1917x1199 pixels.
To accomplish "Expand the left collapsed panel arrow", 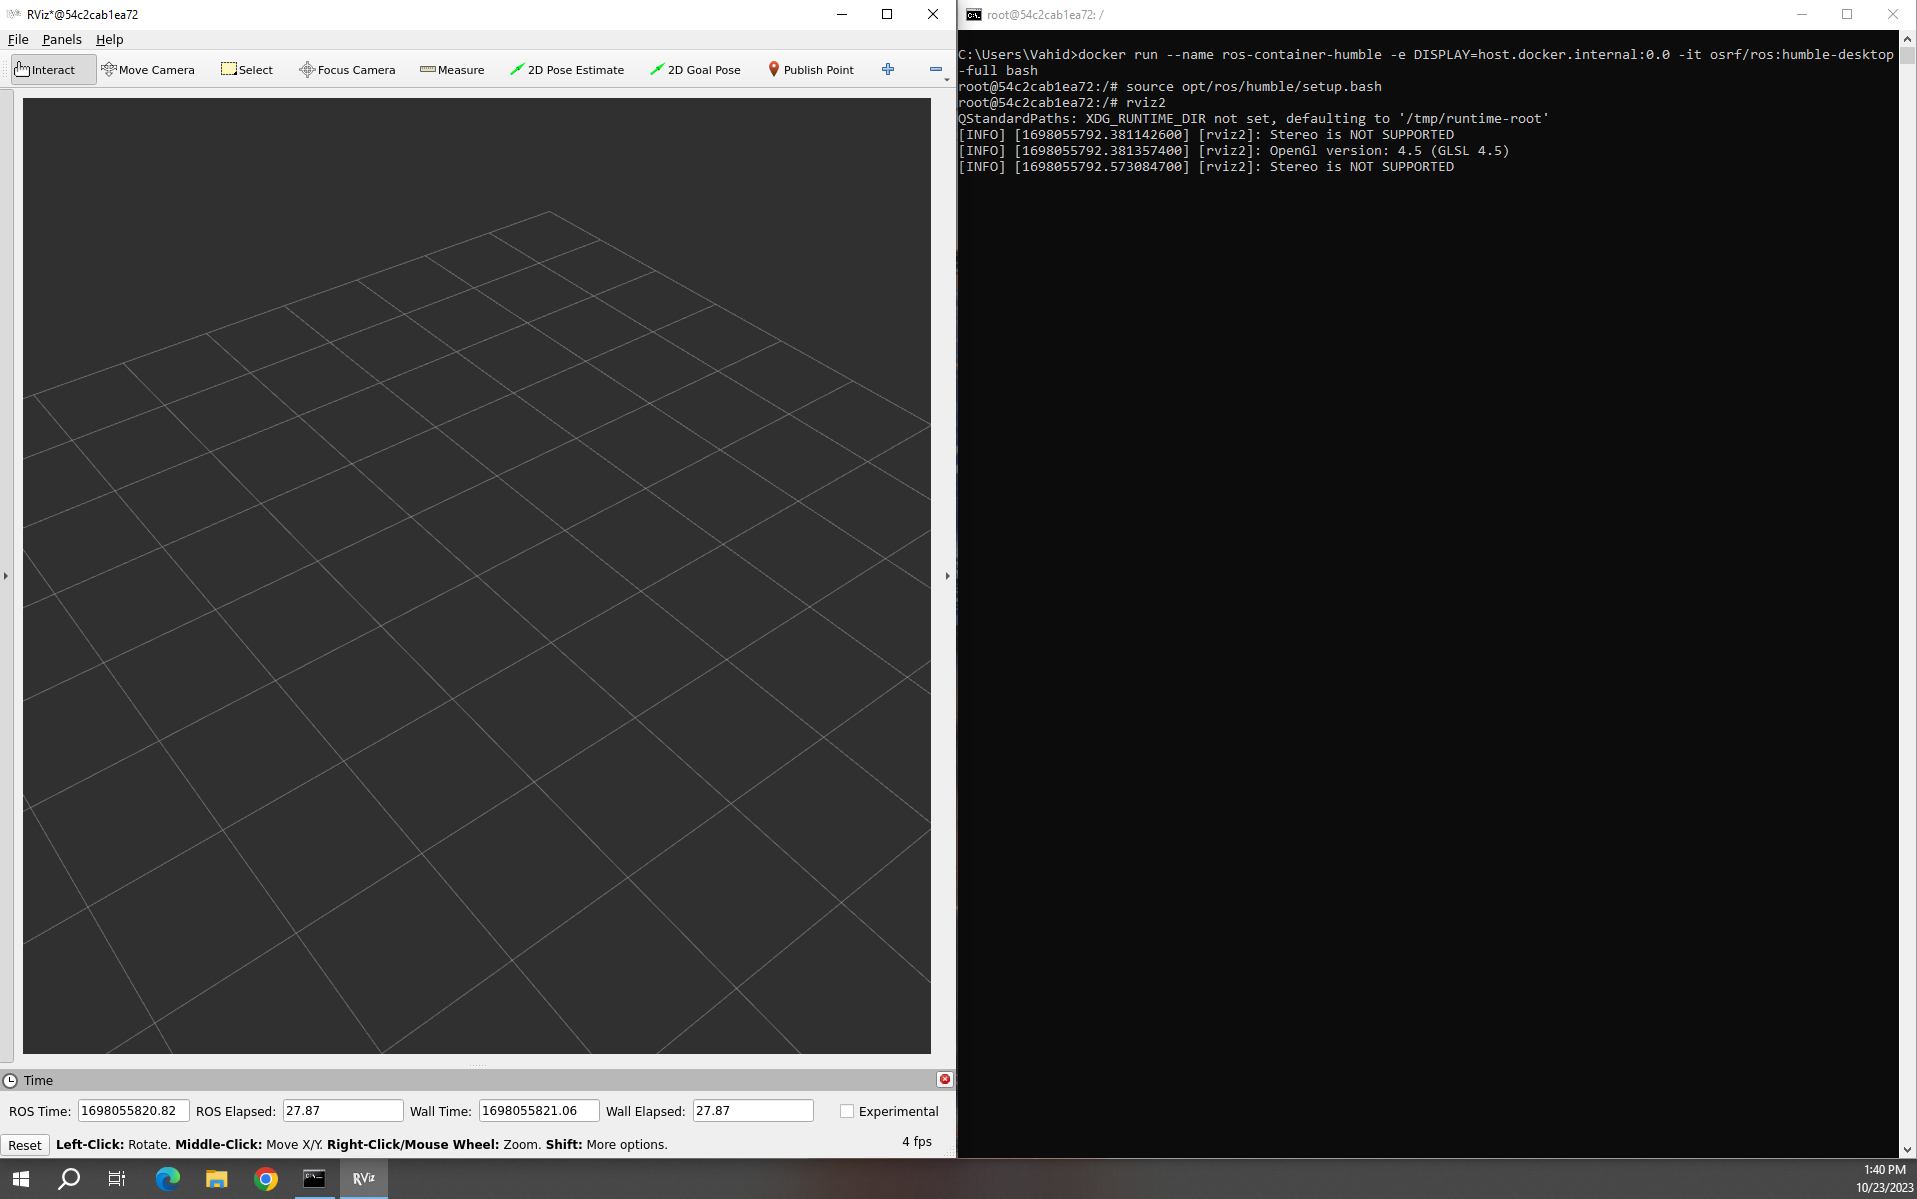I will pyautogui.click(x=6, y=576).
